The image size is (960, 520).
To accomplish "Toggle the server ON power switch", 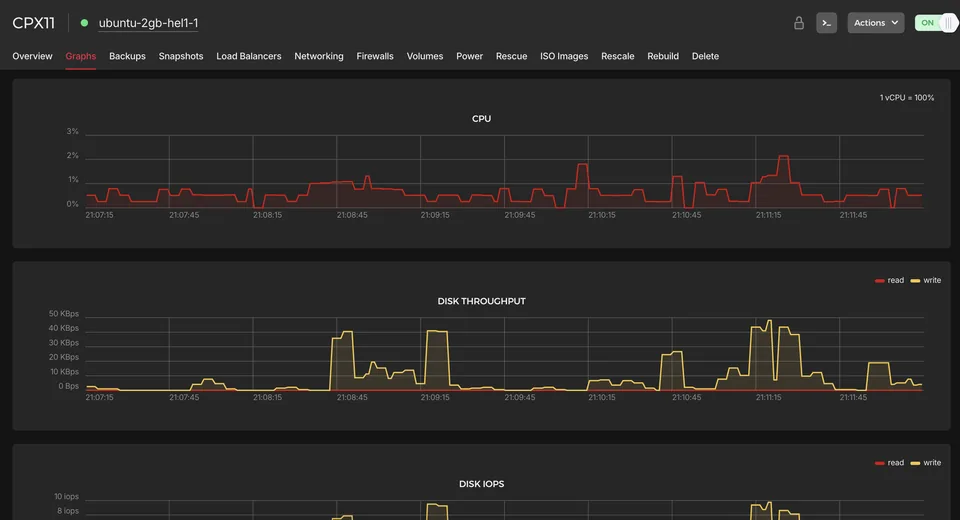I will coord(936,23).
